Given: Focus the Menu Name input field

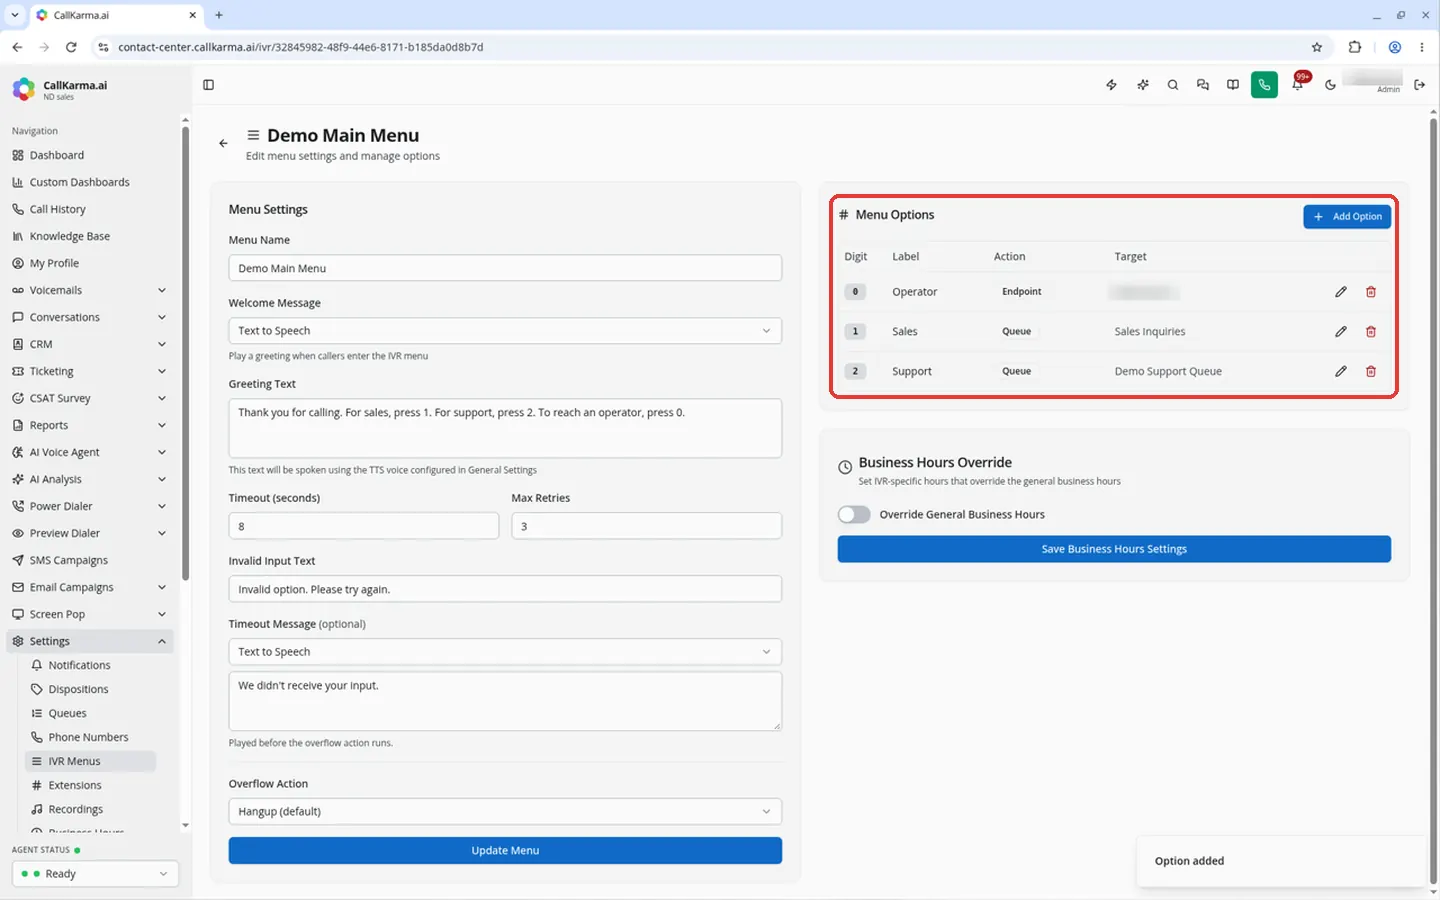Looking at the screenshot, I should pos(505,268).
